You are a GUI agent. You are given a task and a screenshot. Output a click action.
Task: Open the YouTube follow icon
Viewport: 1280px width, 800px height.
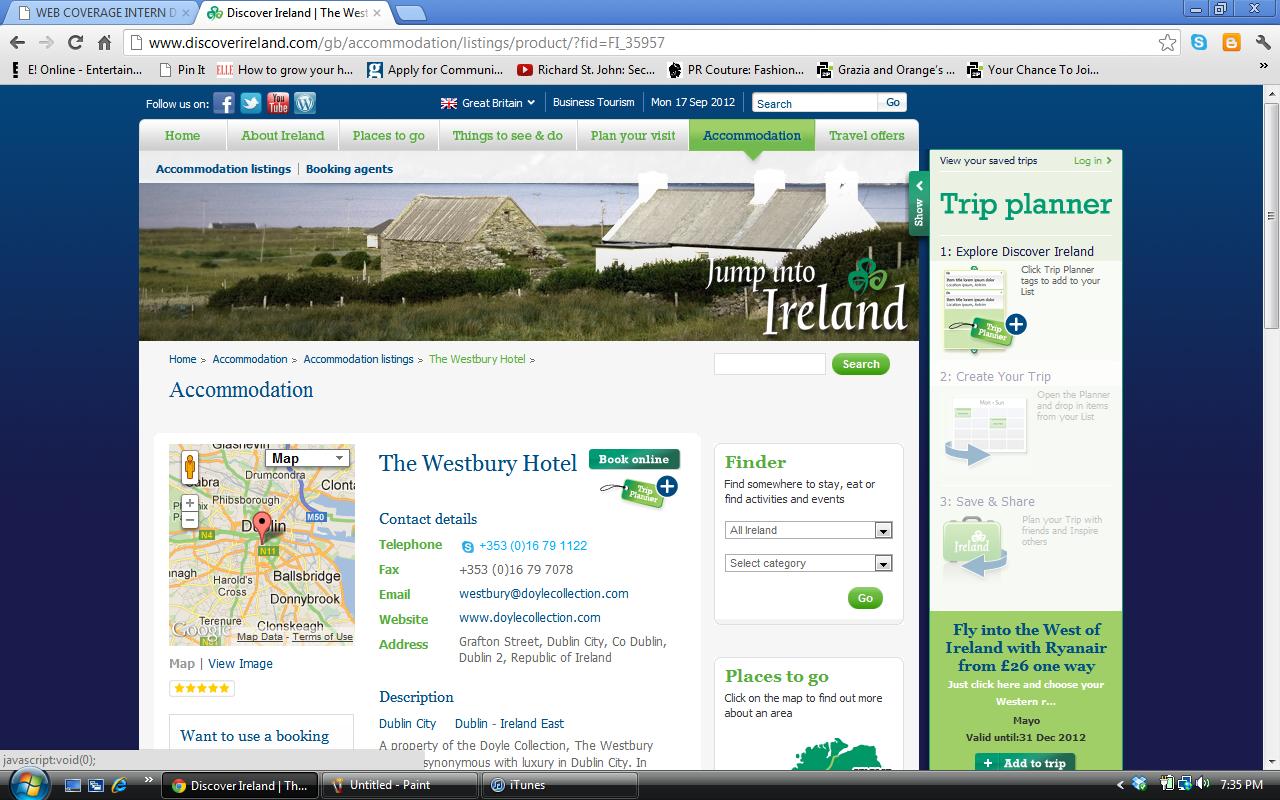pos(278,103)
